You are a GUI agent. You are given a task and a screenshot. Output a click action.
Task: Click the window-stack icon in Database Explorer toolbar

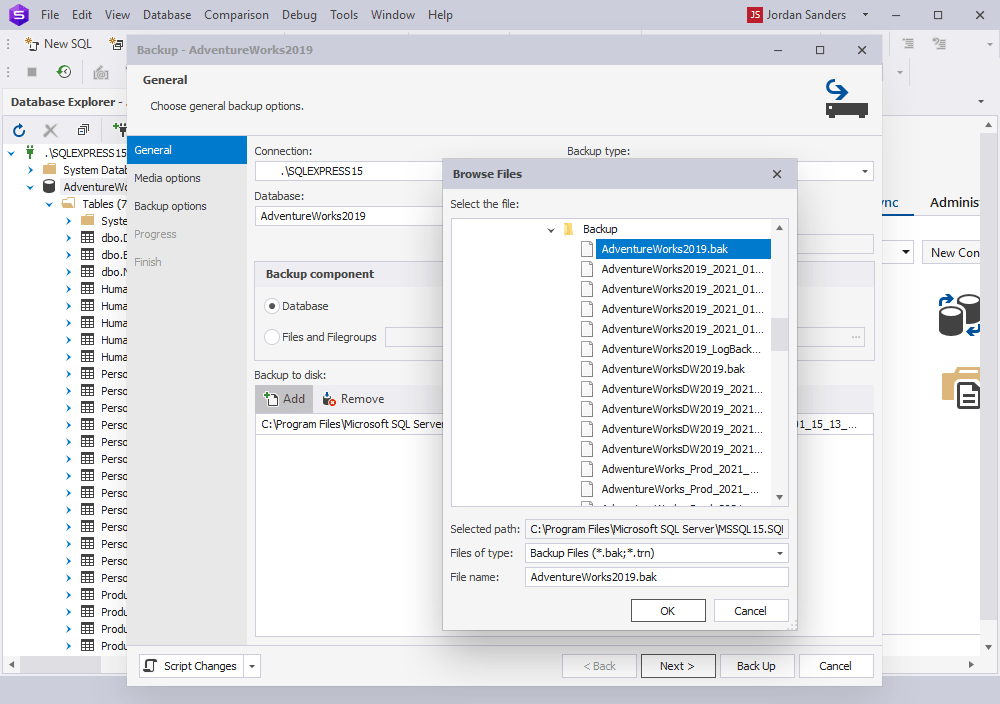(83, 129)
